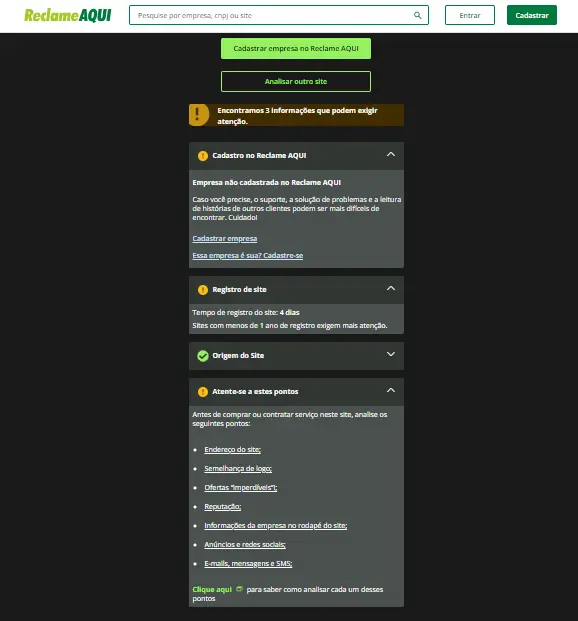Click warning icon beside Atente-se a estes pontos
Screen dimensions: 578x621
click(203, 392)
